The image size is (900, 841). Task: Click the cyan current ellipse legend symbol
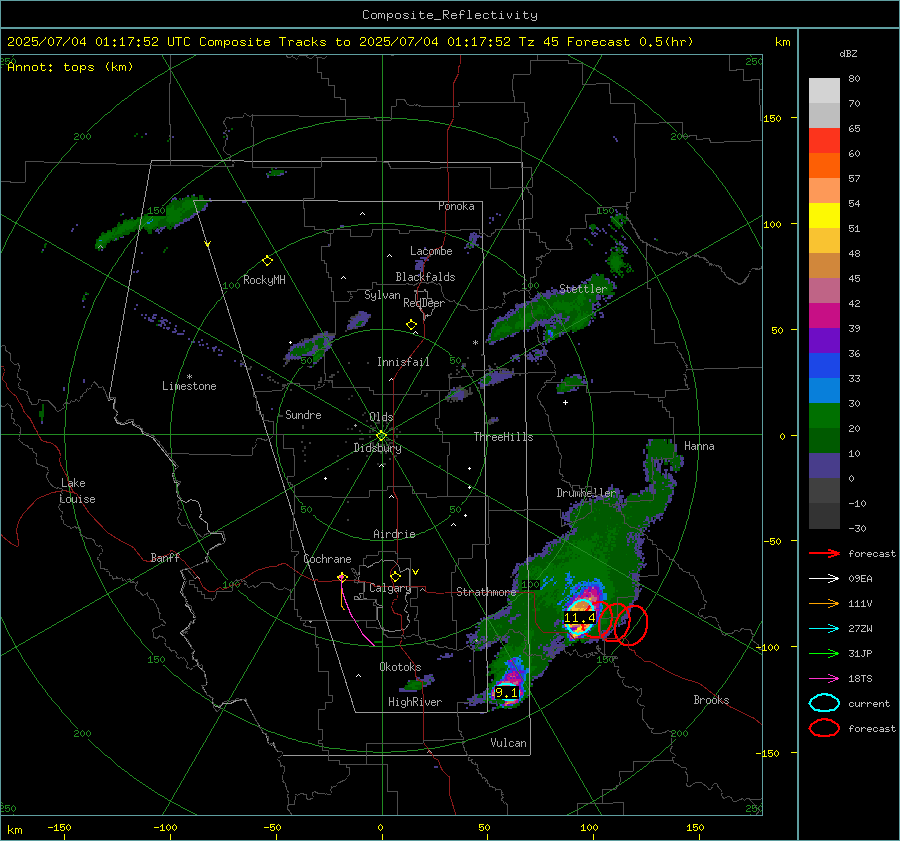click(824, 703)
